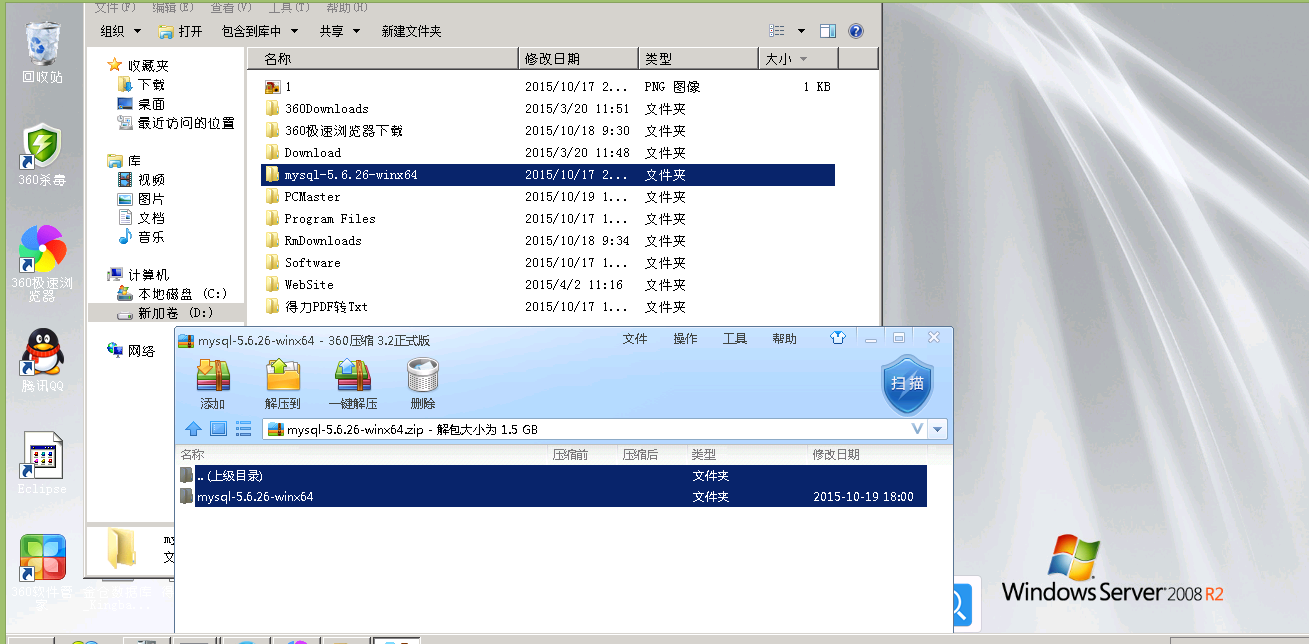Viewport: 1309px width, 644px height.
Task: Open the Eclipse desktop shortcut
Action: (x=42, y=464)
